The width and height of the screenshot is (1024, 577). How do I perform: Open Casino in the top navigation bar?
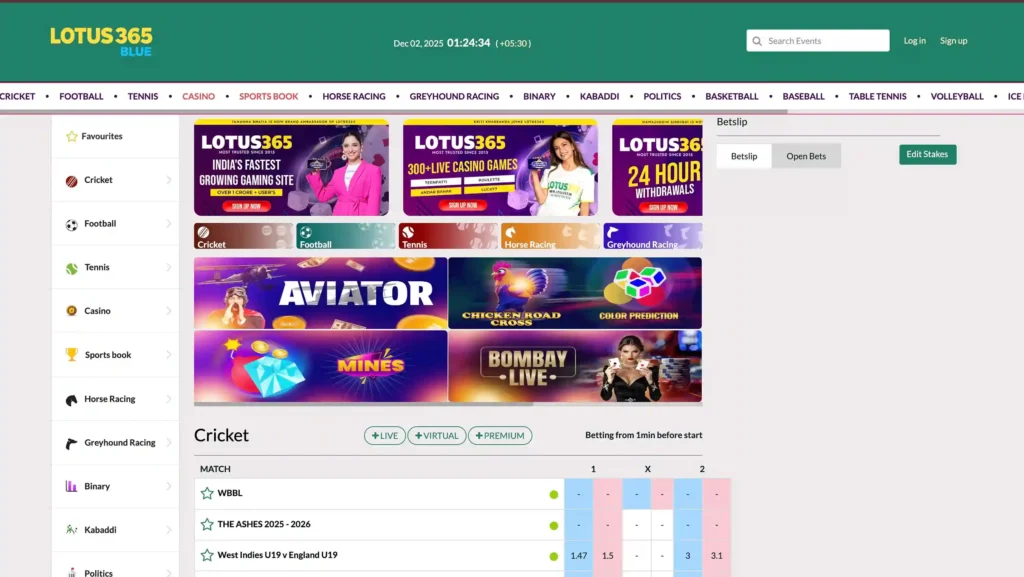click(198, 97)
